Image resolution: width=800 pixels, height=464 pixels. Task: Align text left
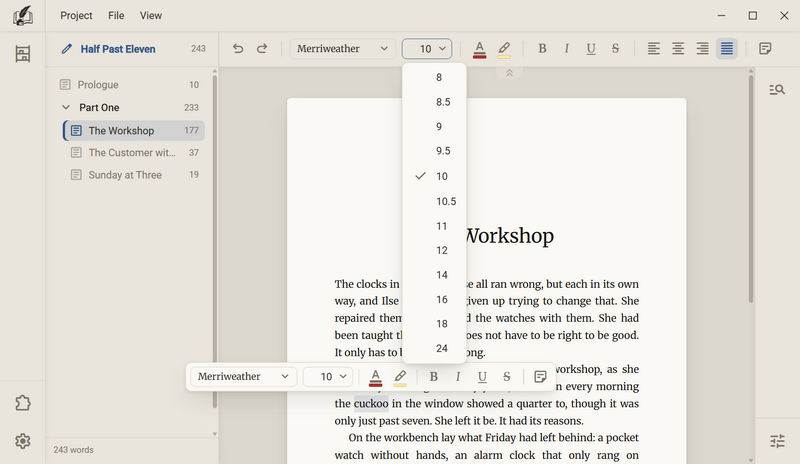point(654,48)
